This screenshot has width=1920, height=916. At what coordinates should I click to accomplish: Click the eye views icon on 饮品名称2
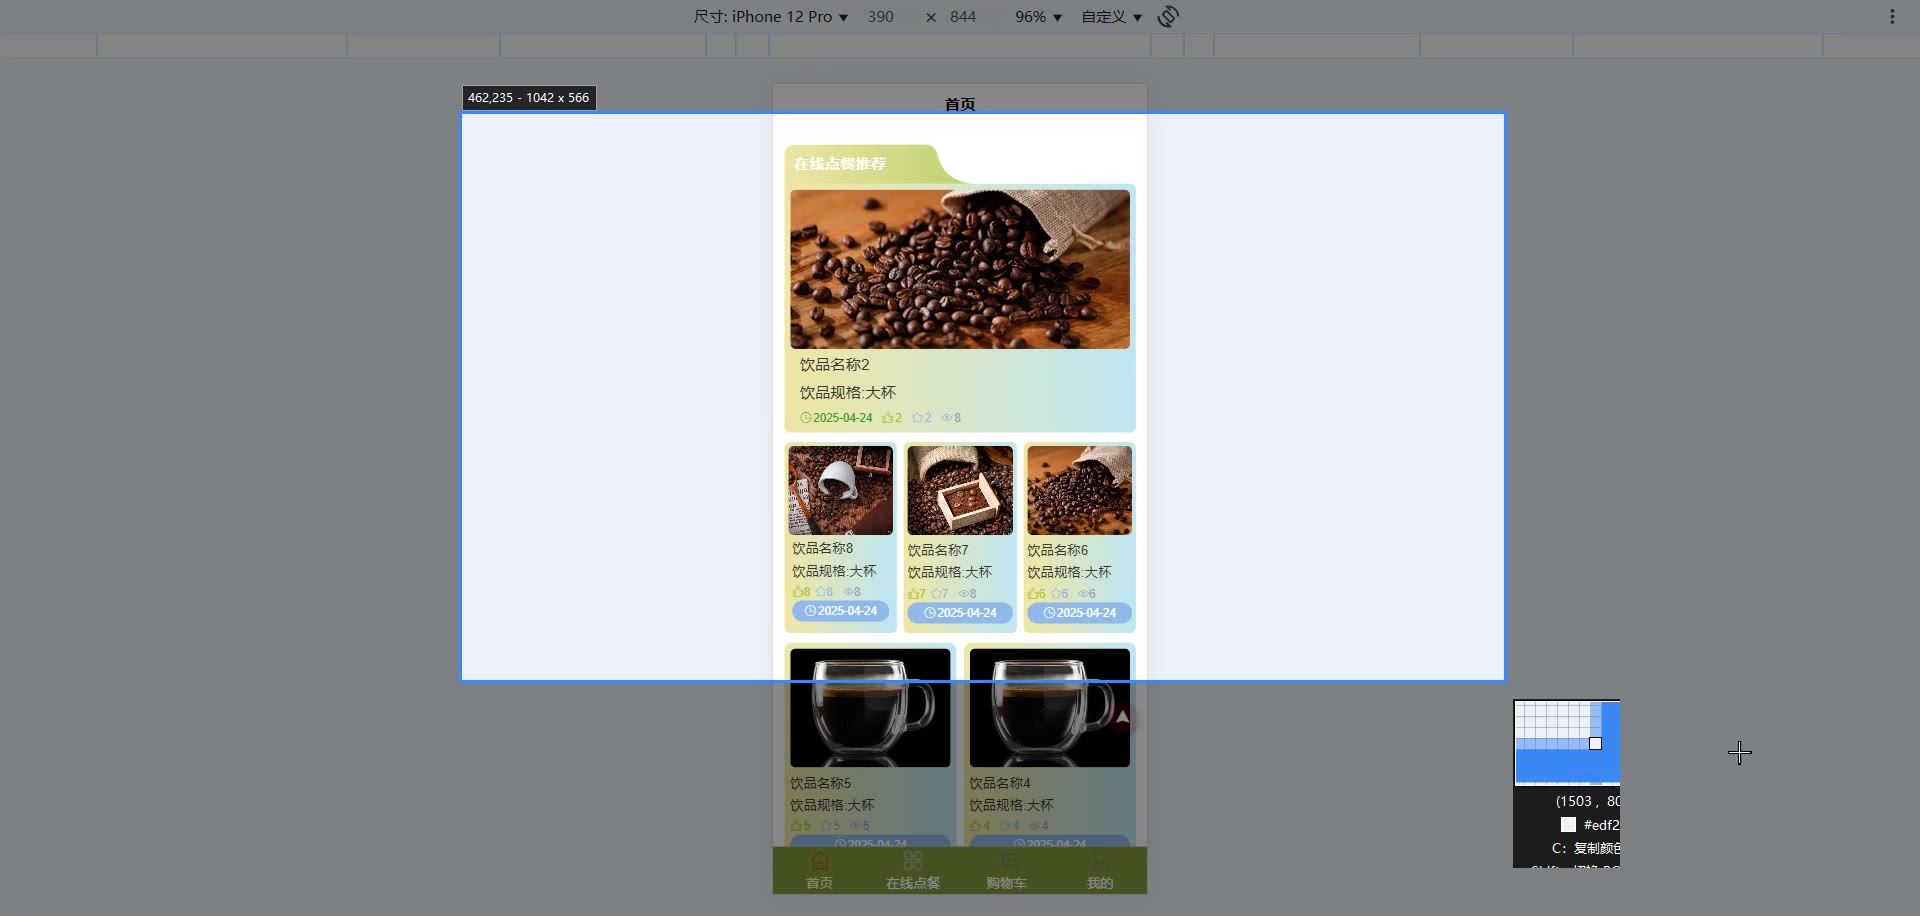pos(946,418)
